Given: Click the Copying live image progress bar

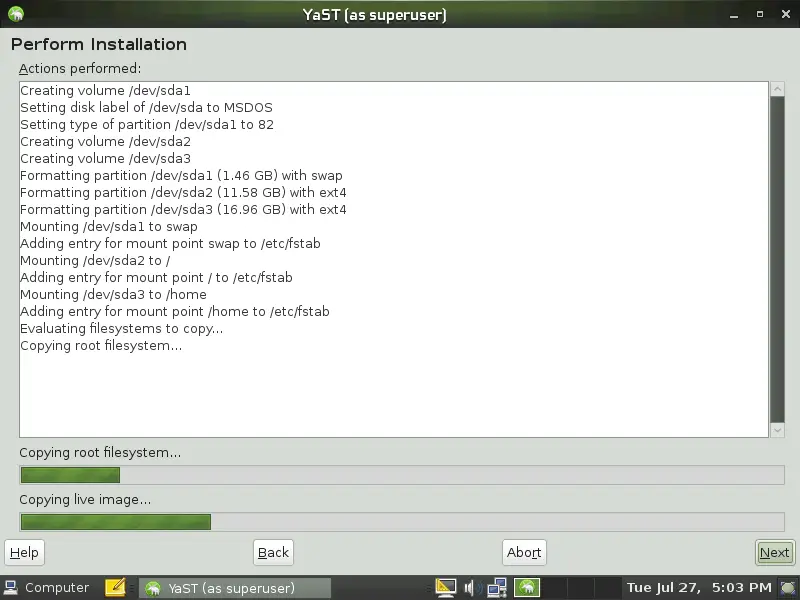Looking at the screenshot, I should point(401,522).
